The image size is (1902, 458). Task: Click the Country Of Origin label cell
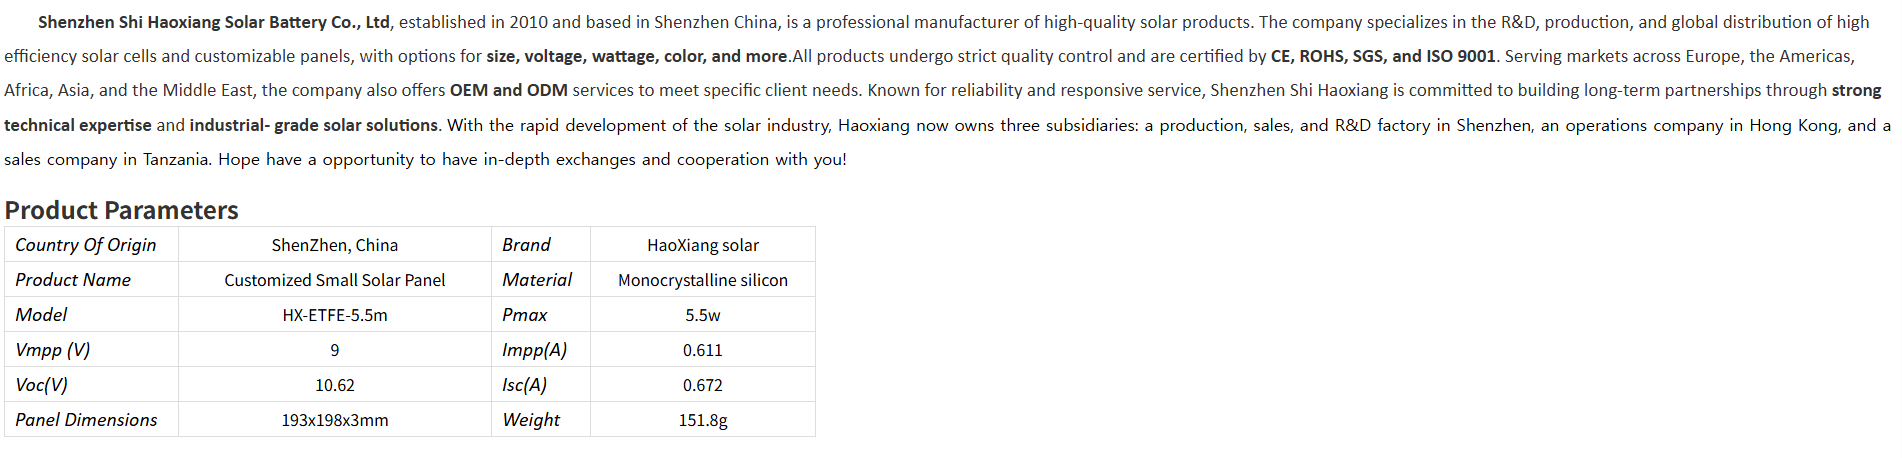point(86,245)
